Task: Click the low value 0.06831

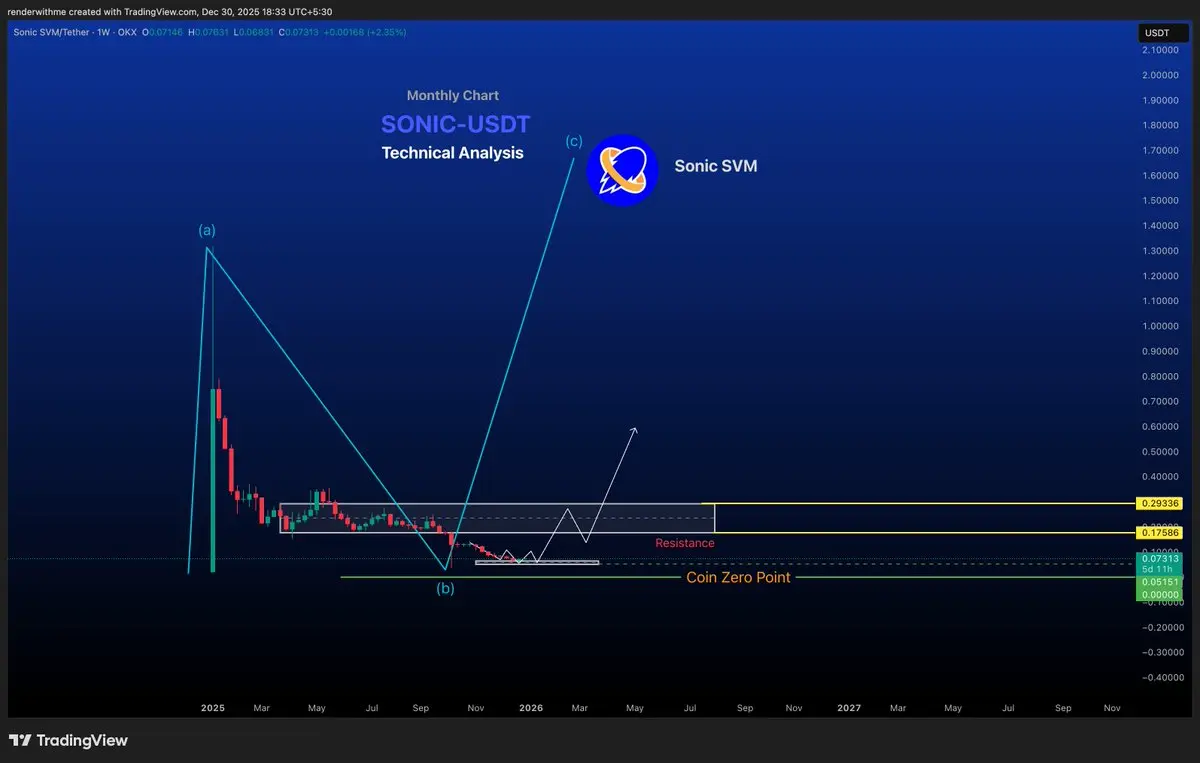Action: [255, 32]
